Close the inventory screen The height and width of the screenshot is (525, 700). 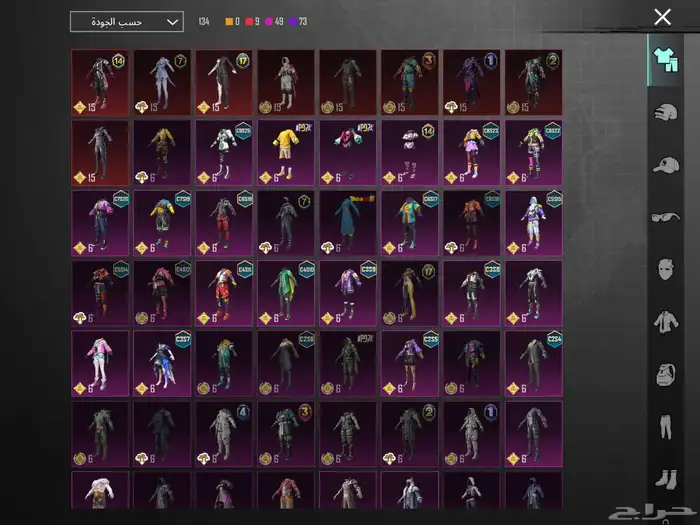click(662, 17)
